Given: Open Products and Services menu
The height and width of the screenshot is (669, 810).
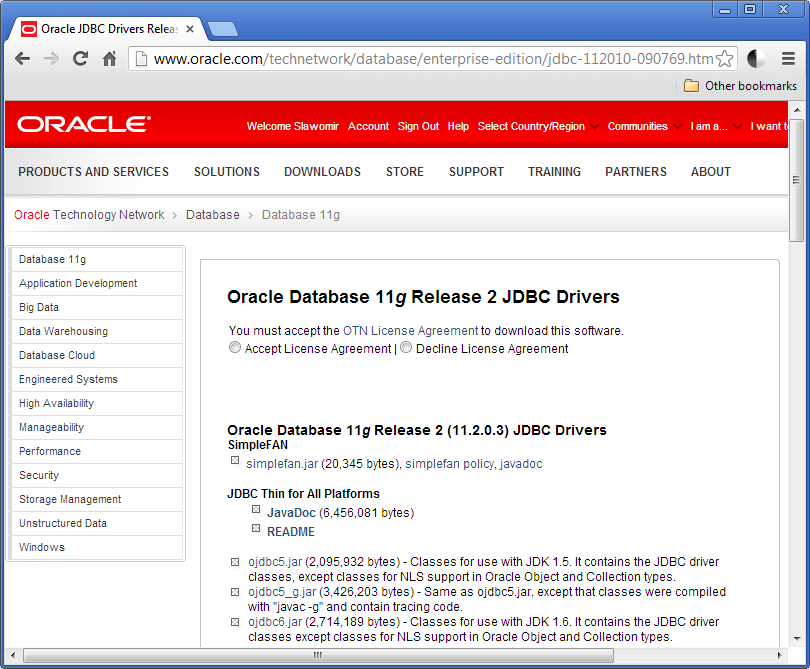Looking at the screenshot, I should (94, 172).
